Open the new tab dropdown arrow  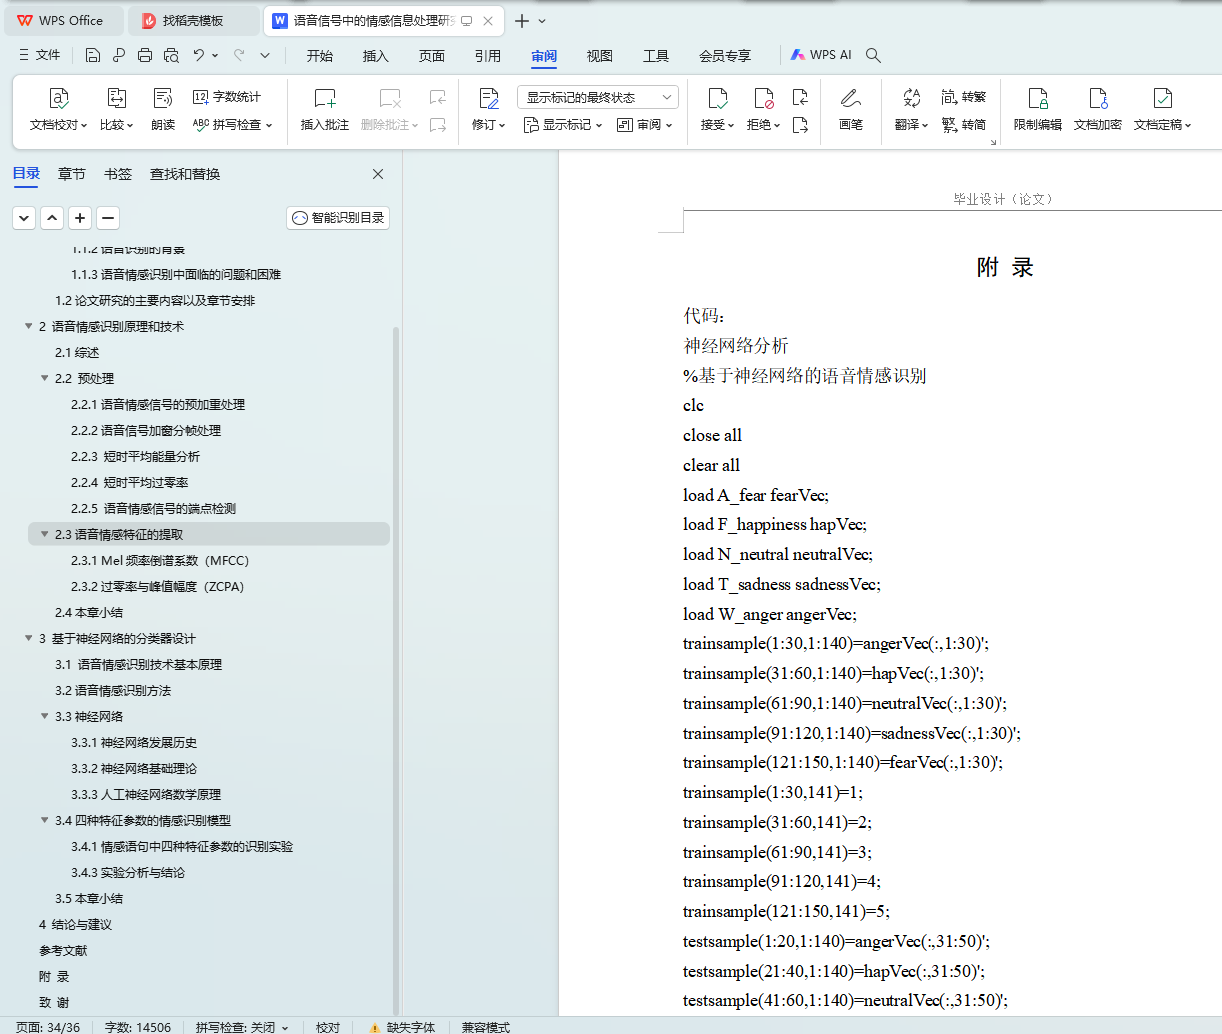[x=542, y=20]
